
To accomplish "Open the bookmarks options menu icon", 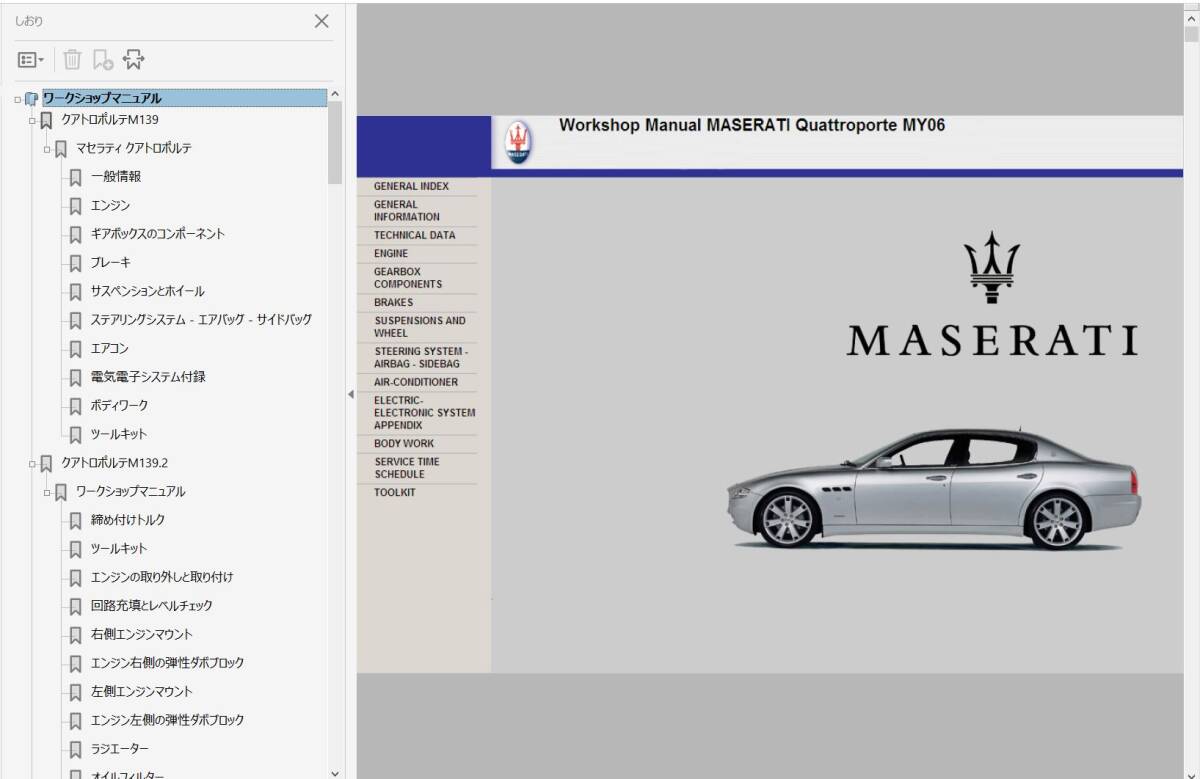I will [x=30, y=60].
